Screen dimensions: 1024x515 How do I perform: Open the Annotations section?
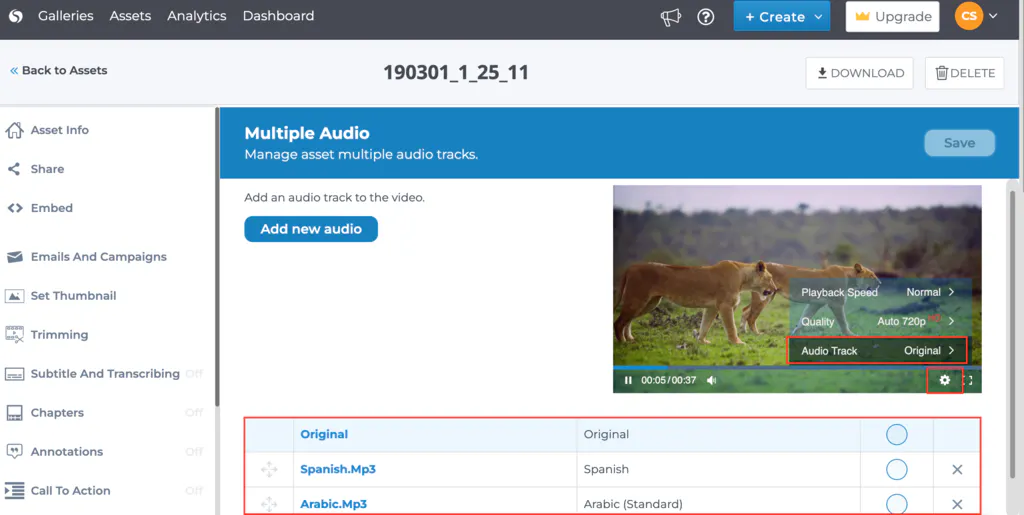[x=67, y=452]
